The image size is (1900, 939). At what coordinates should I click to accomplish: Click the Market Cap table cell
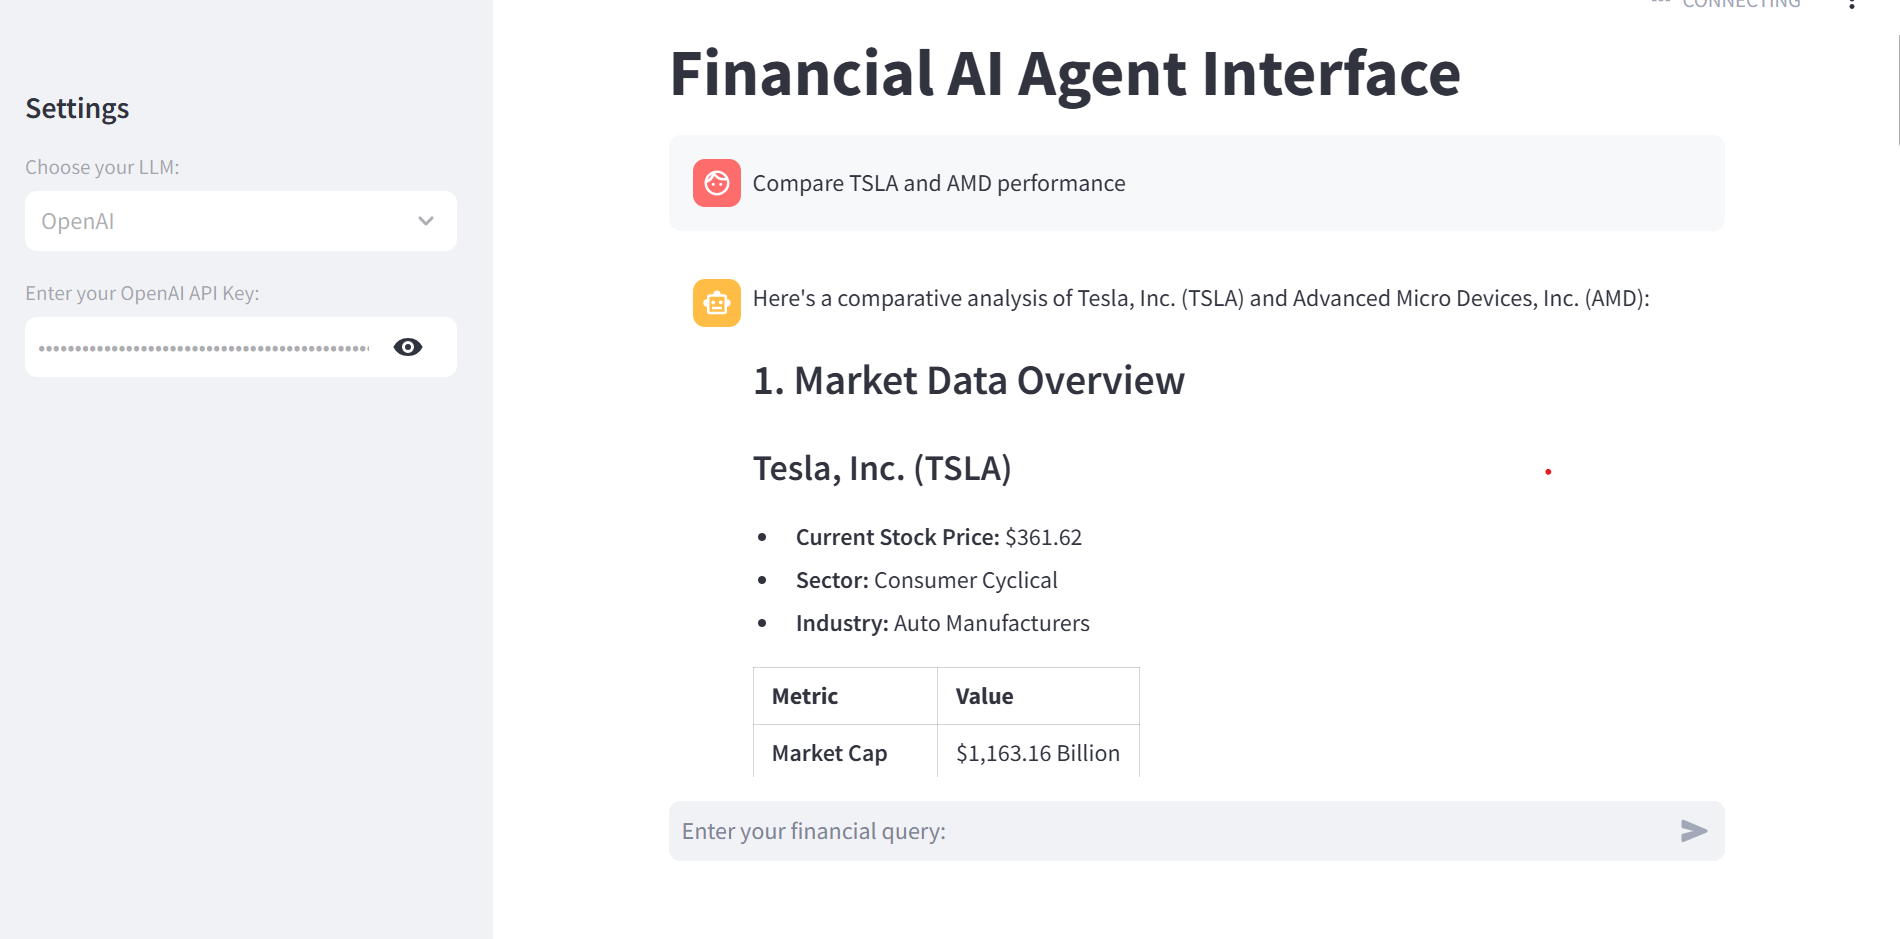[x=829, y=753]
